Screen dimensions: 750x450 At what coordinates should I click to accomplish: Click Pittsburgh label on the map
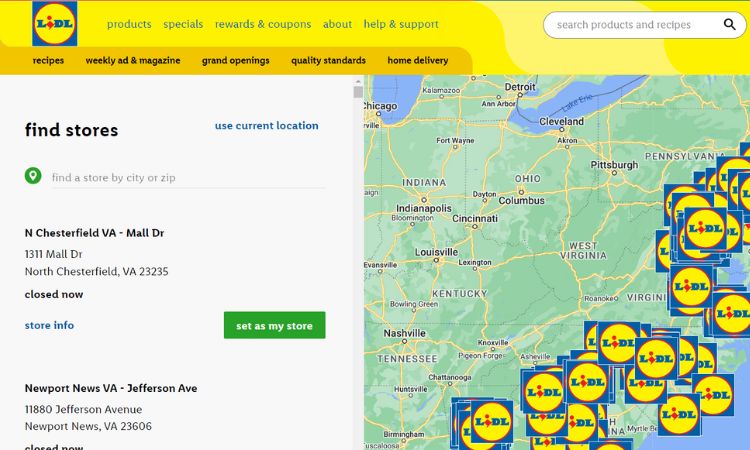tap(614, 165)
